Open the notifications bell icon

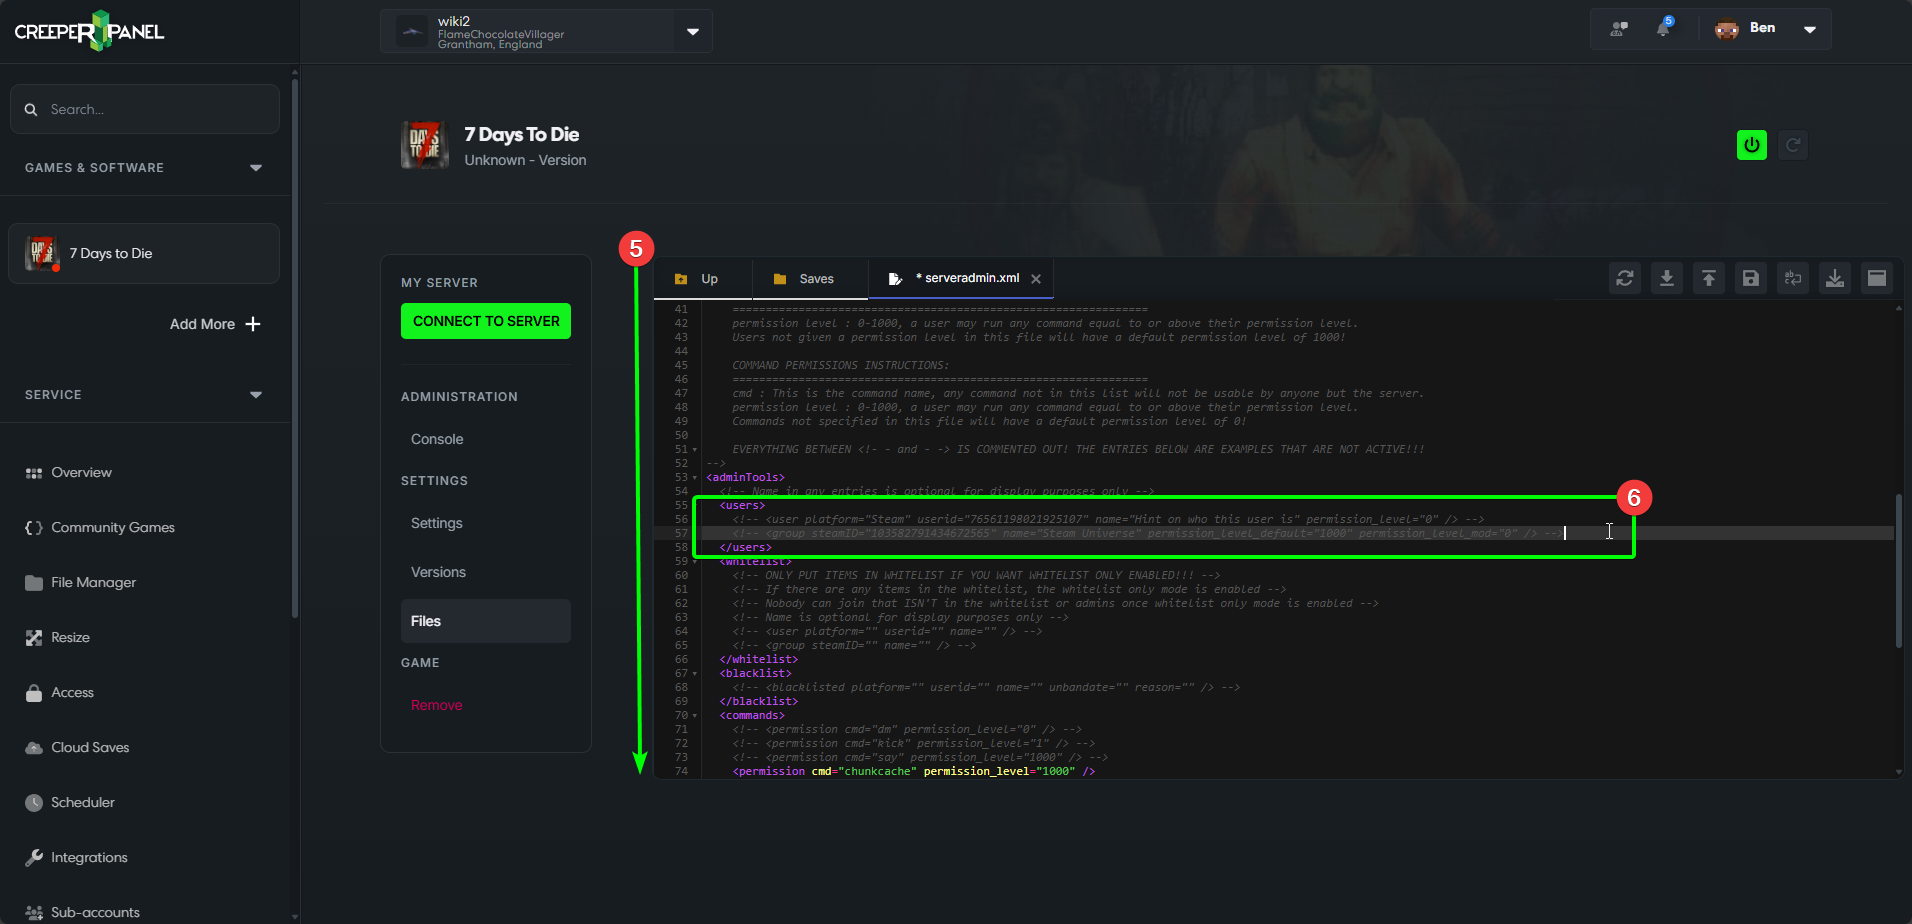[1663, 28]
